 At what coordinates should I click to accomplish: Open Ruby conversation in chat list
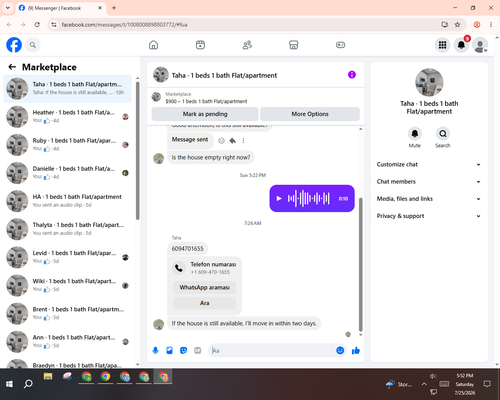[x=67, y=145]
